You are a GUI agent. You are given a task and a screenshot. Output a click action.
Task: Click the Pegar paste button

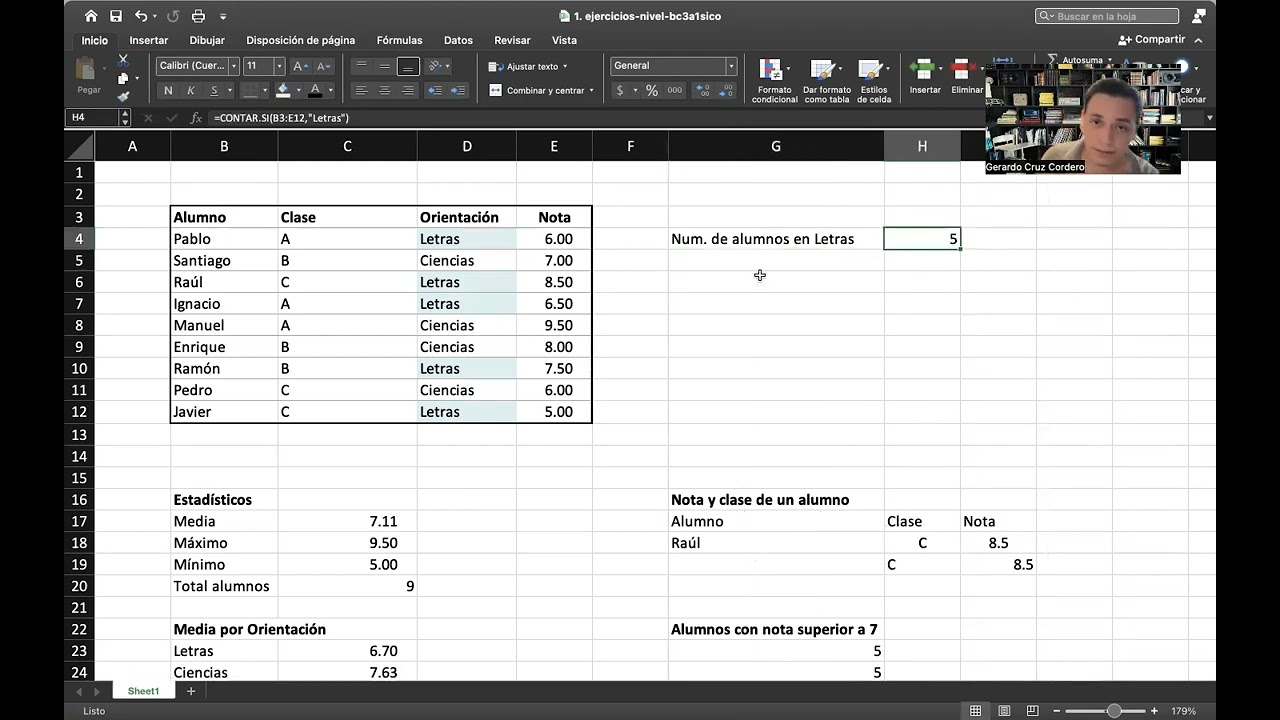[89, 76]
